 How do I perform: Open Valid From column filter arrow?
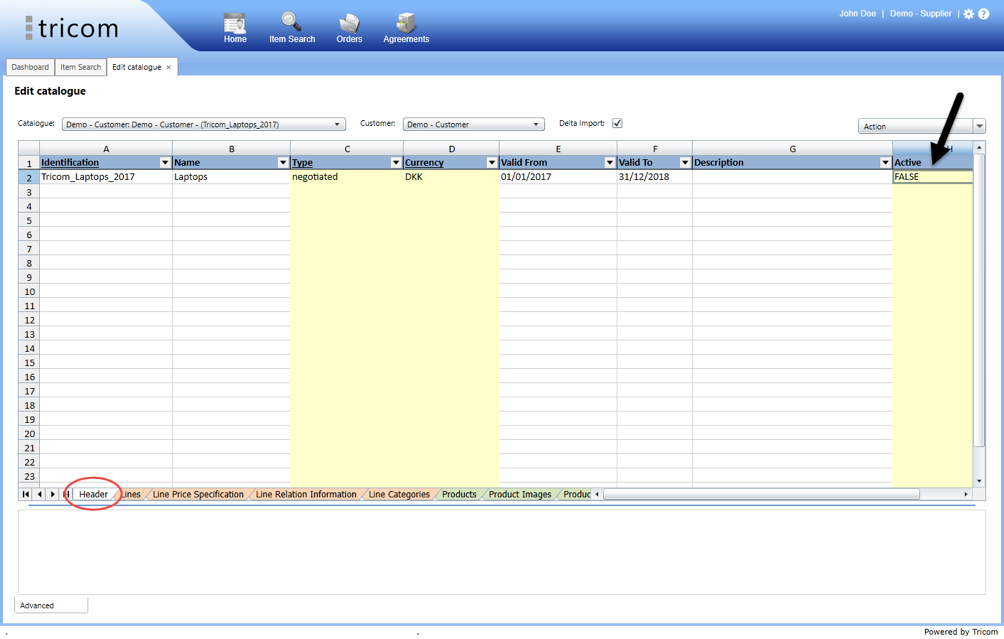pyautogui.click(x=610, y=163)
